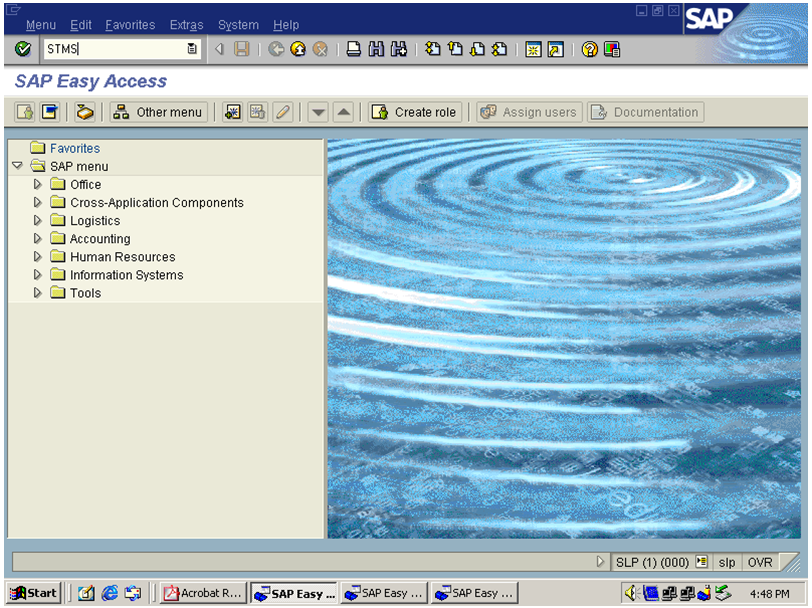Click the Previous Page icon

click(455, 49)
